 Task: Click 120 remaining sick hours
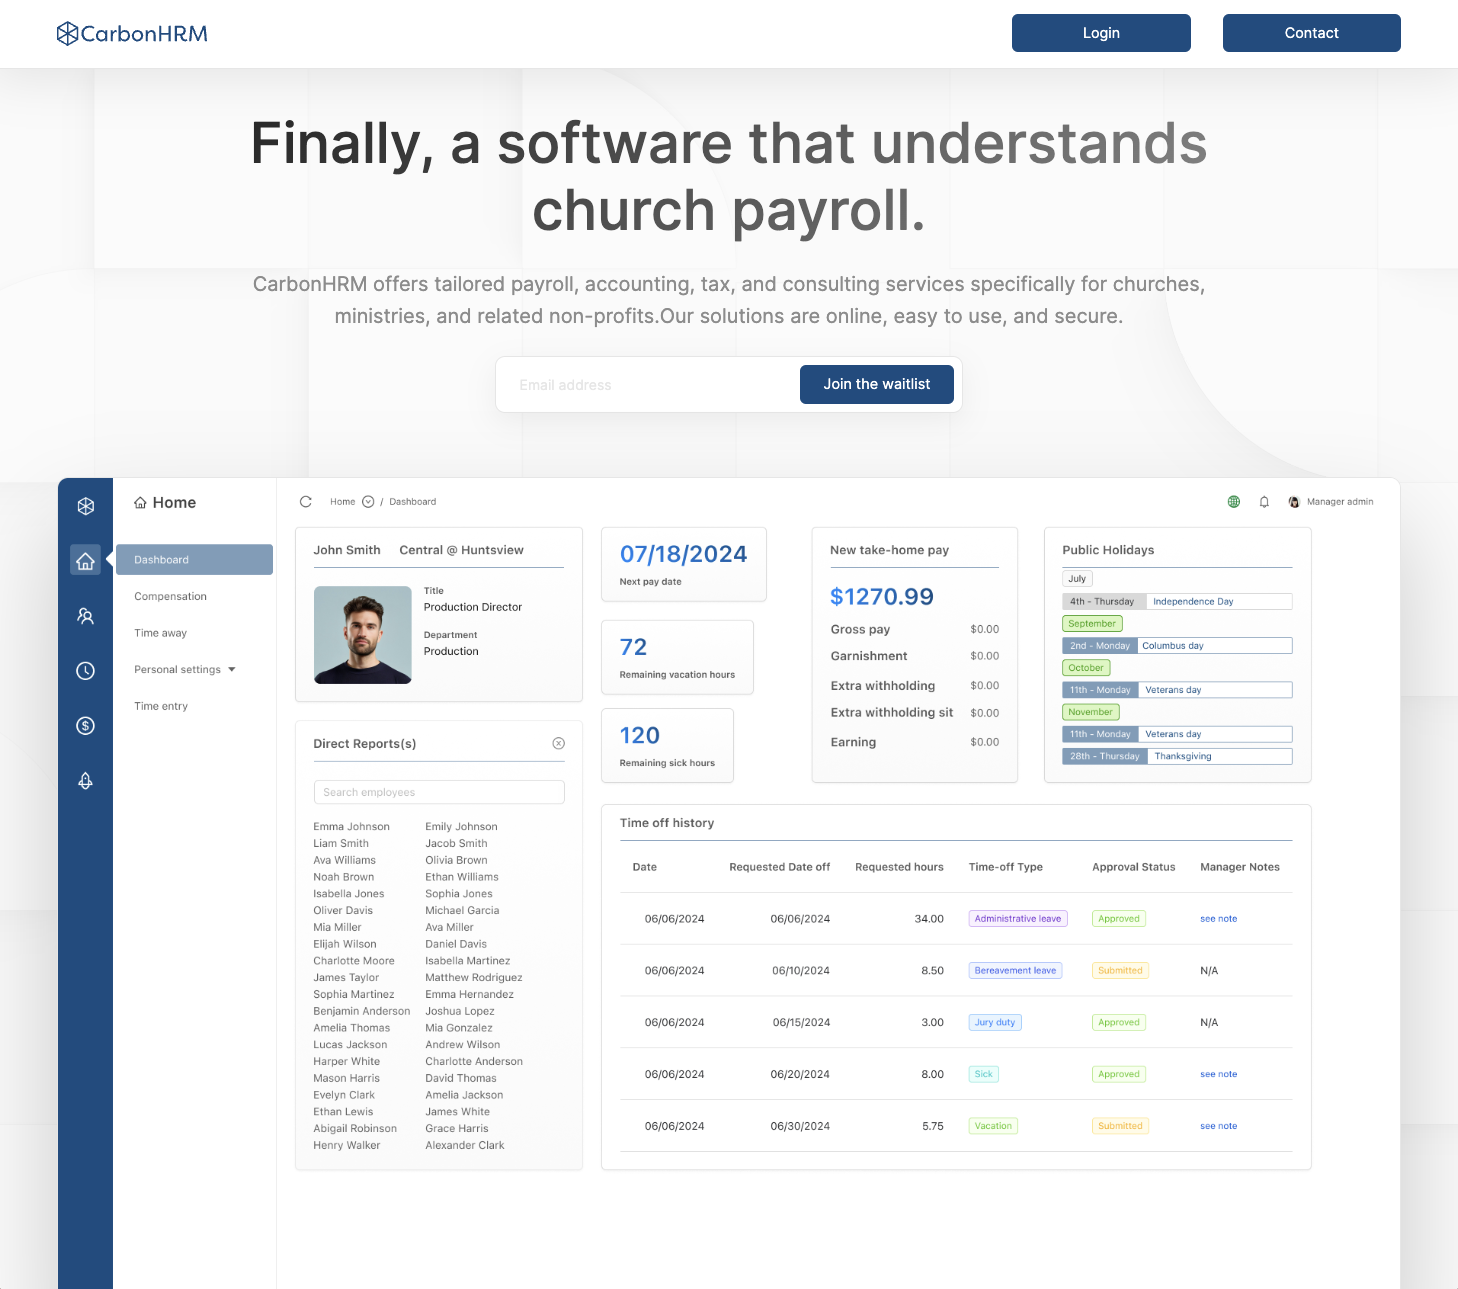point(640,735)
